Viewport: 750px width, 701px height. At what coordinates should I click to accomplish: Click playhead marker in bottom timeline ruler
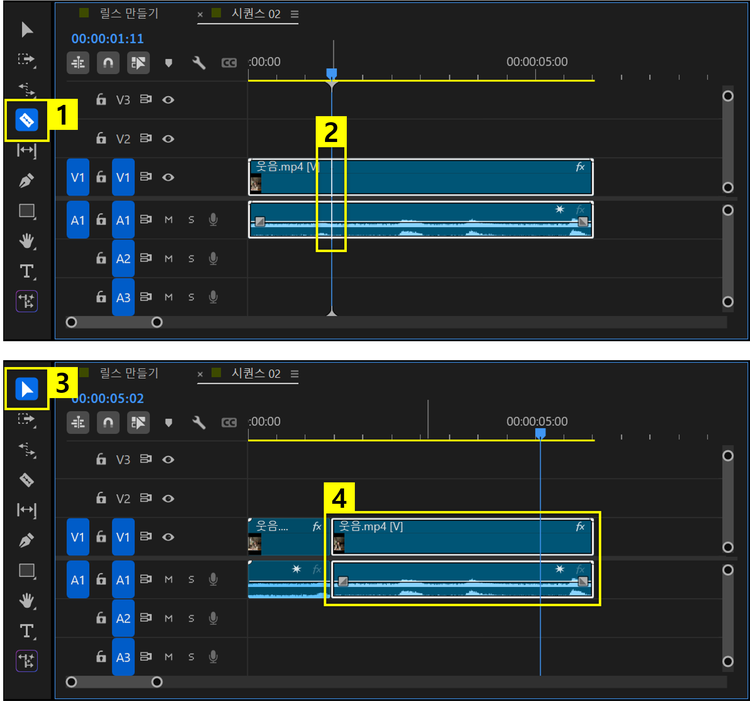[540, 433]
